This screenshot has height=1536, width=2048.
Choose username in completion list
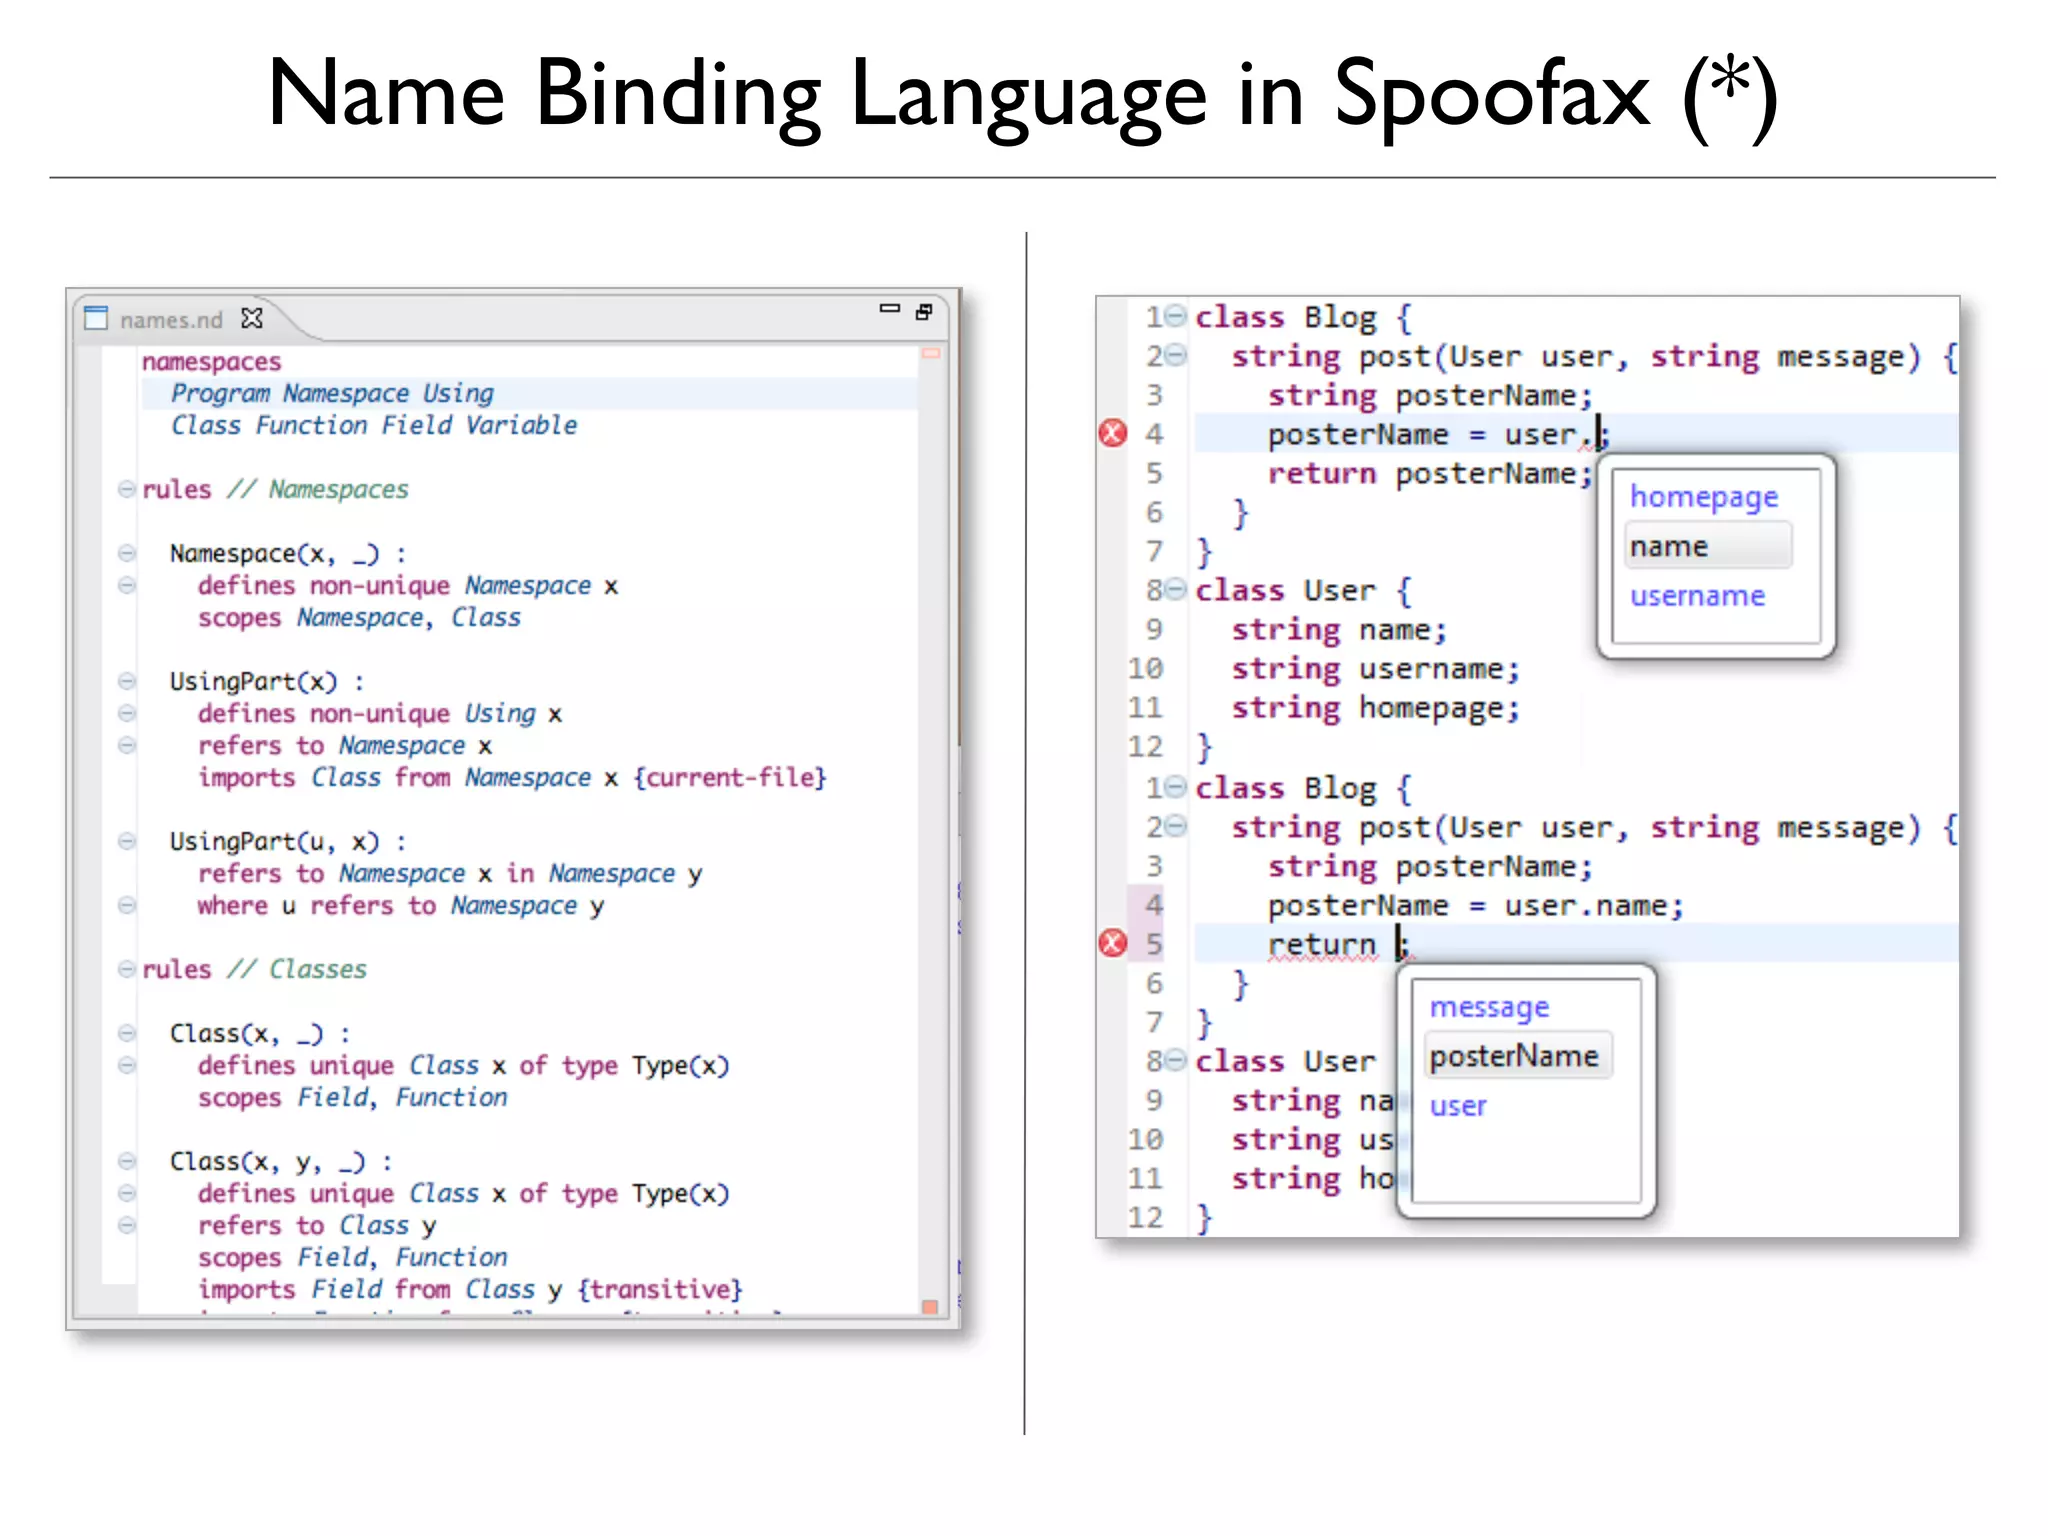(x=1697, y=596)
